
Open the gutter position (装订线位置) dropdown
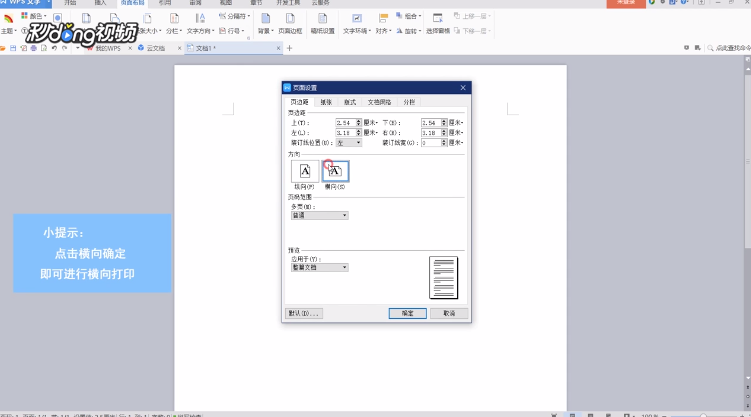pyautogui.click(x=349, y=143)
